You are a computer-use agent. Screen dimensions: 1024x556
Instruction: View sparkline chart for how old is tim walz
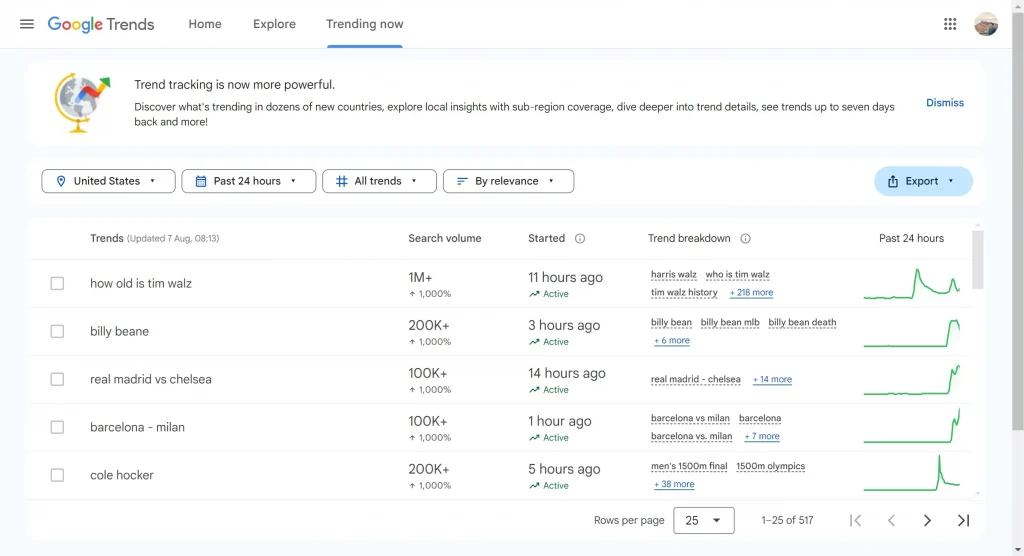click(x=912, y=284)
